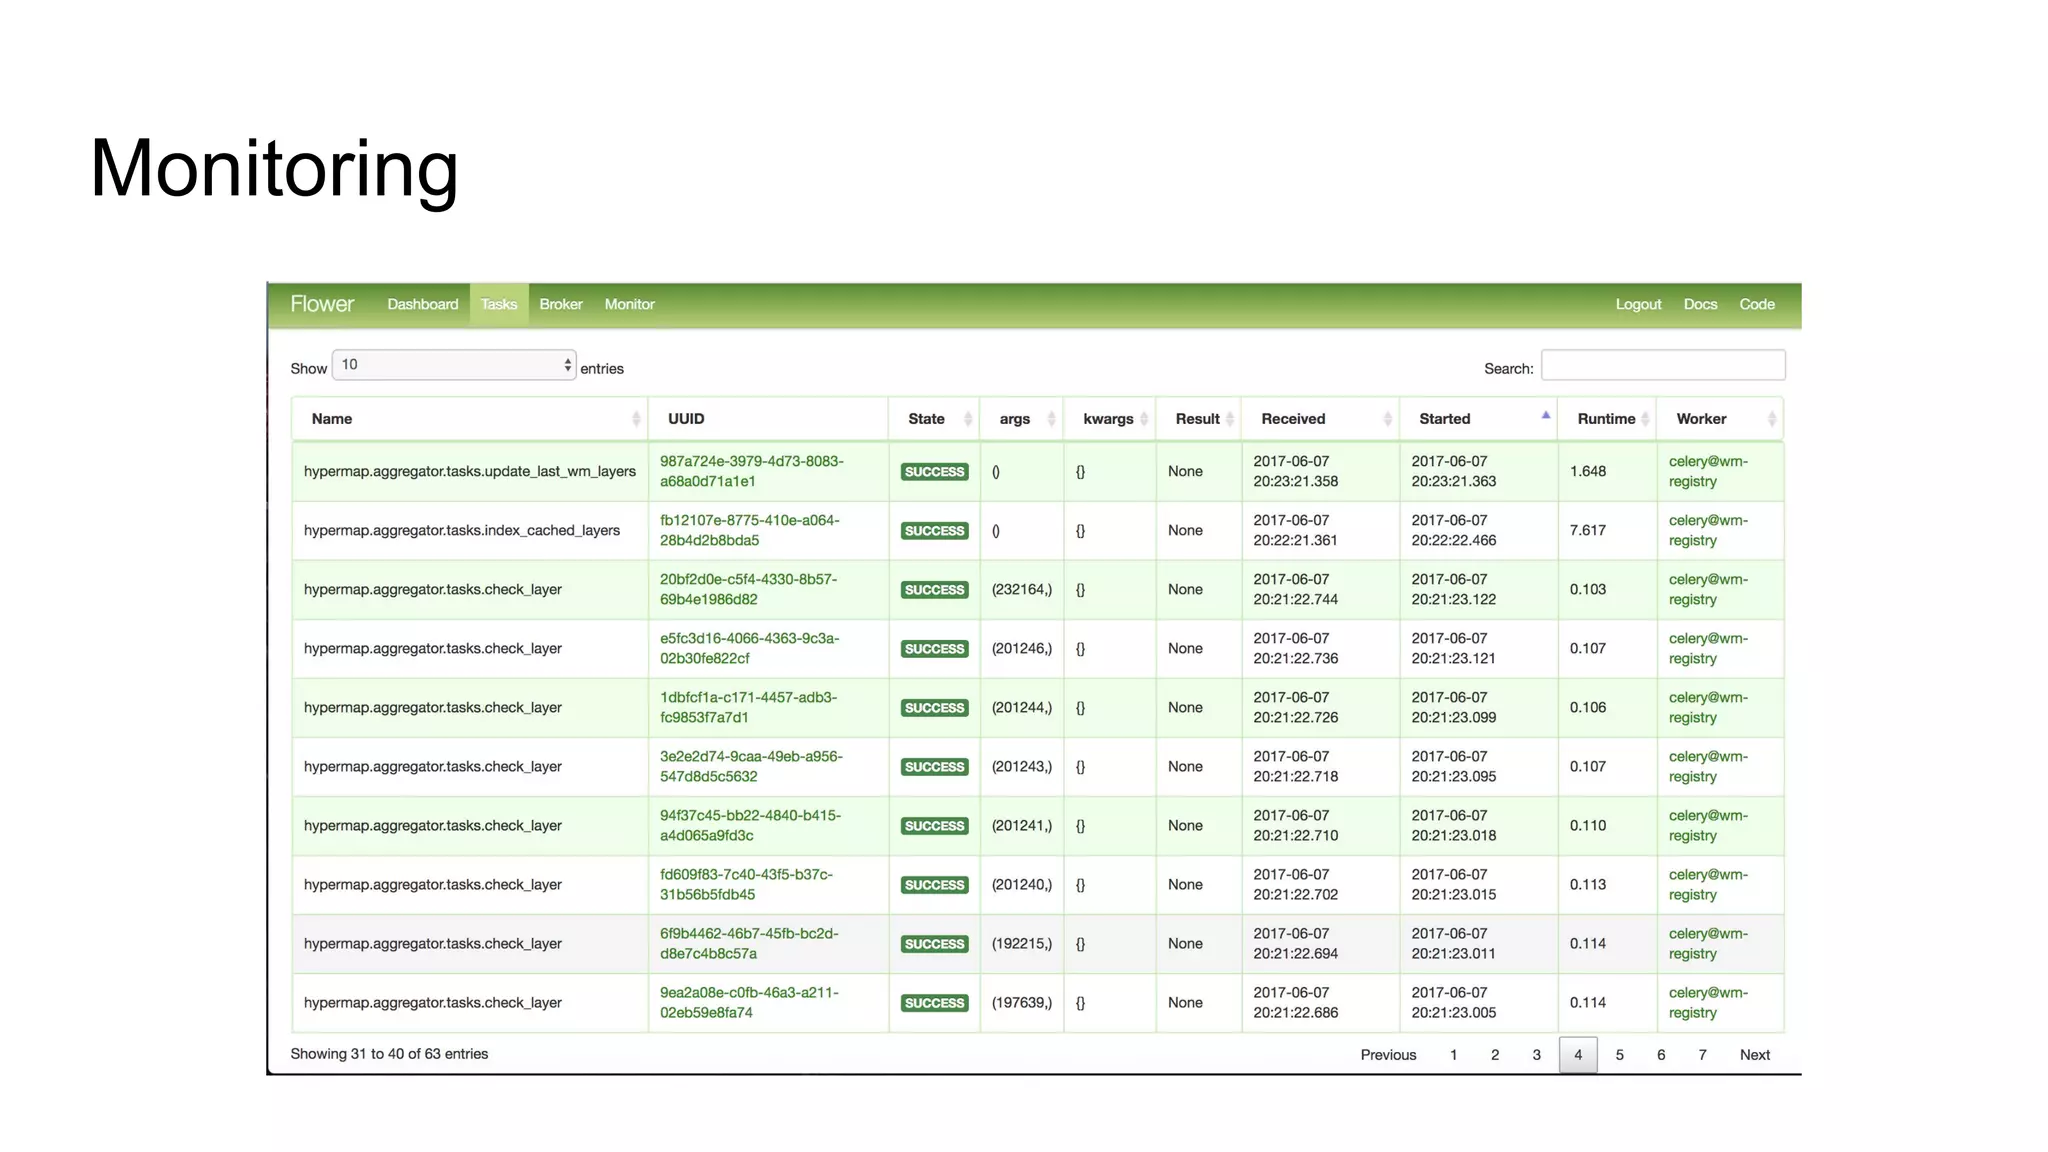Open the Show entries dropdown
Screen dimensions: 2048x1152
tap(454, 365)
